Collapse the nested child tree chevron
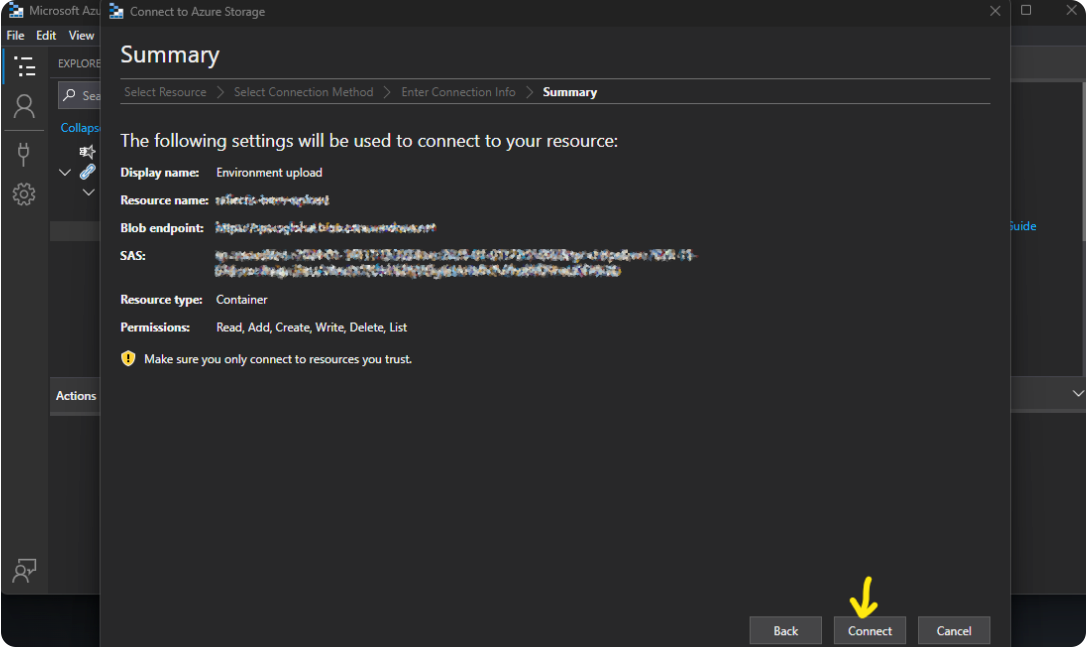The width and height of the screenshot is (1088, 651). 88,192
